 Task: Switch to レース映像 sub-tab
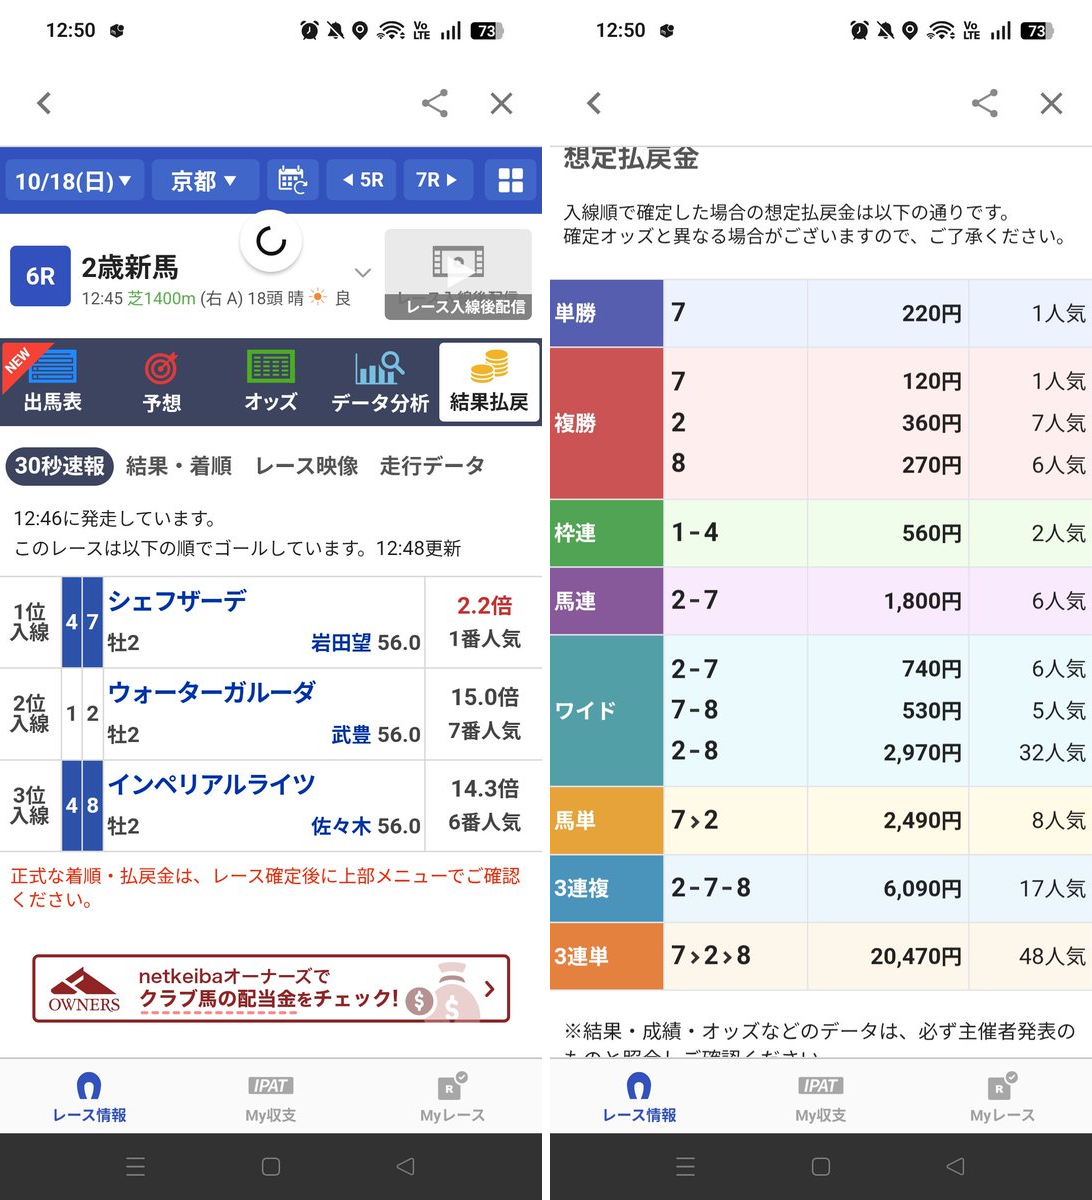[x=307, y=466]
